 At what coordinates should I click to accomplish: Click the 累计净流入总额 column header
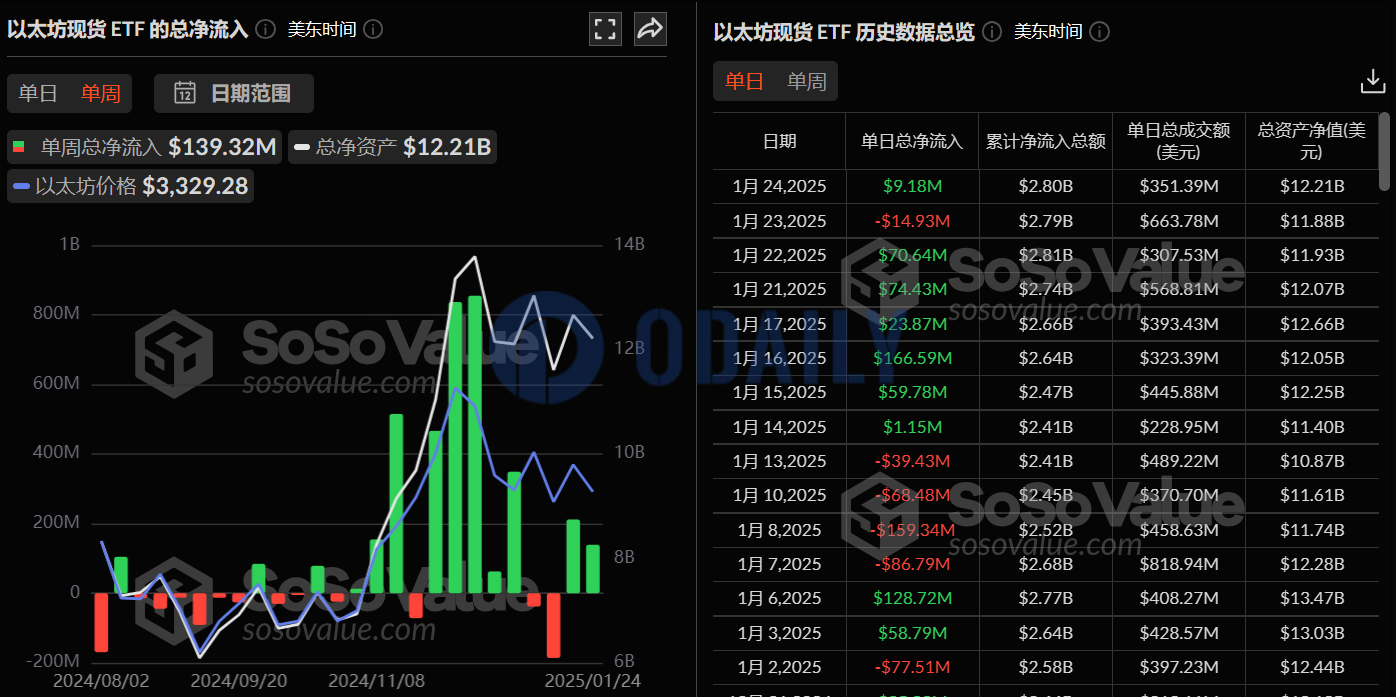(1046, 141)
